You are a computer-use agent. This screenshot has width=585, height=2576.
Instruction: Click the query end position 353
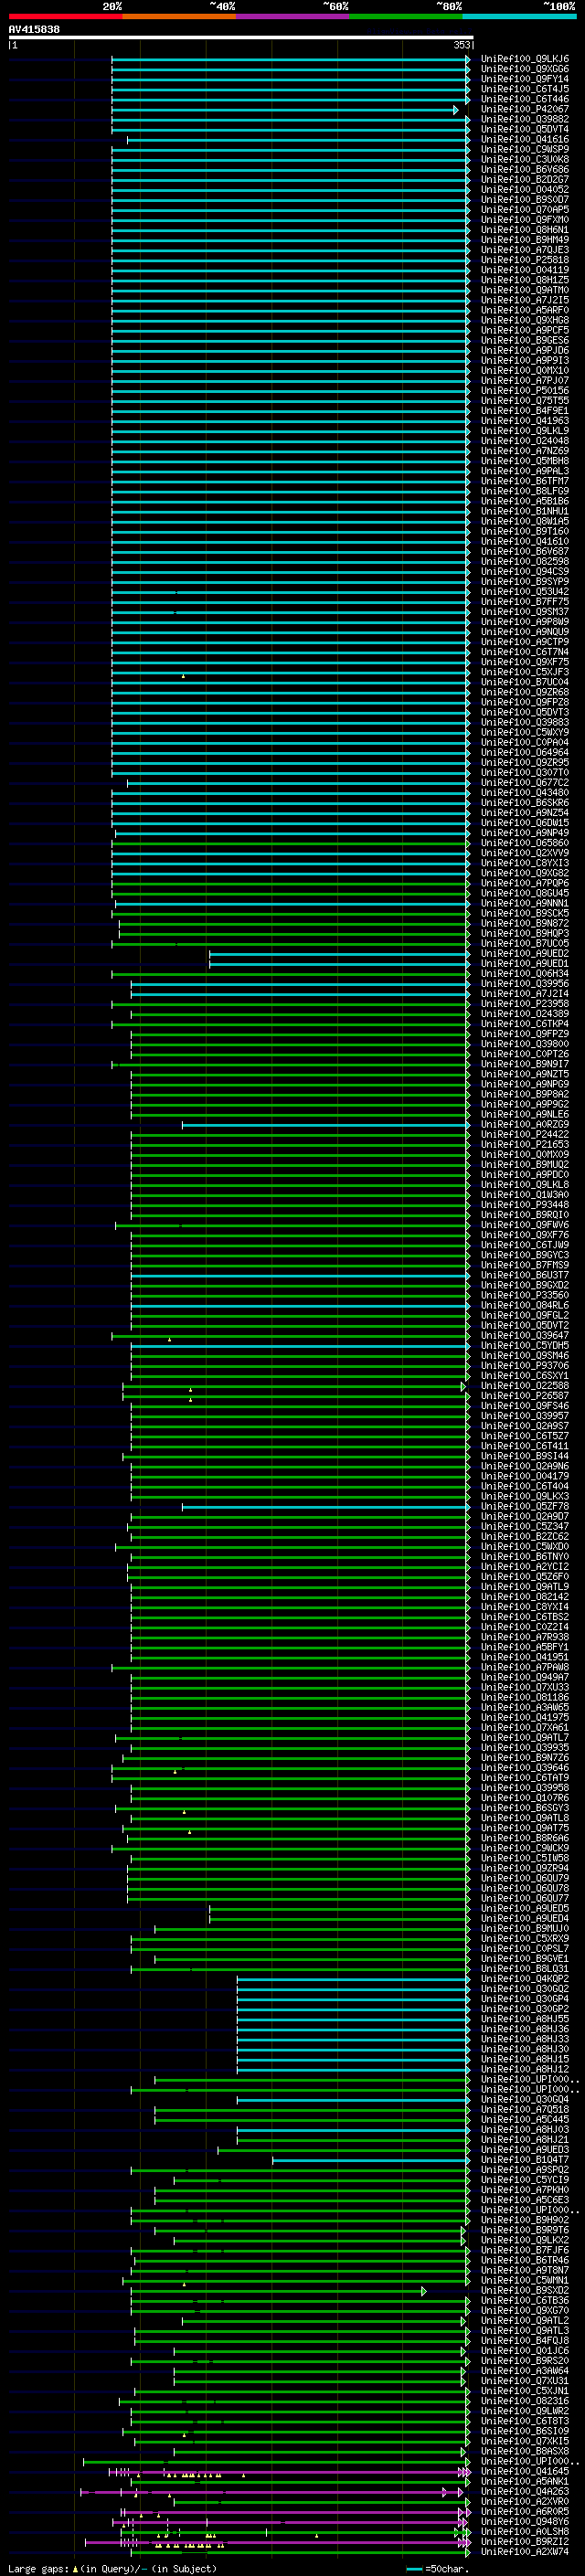pyautogui.click(x=462, y=45)
